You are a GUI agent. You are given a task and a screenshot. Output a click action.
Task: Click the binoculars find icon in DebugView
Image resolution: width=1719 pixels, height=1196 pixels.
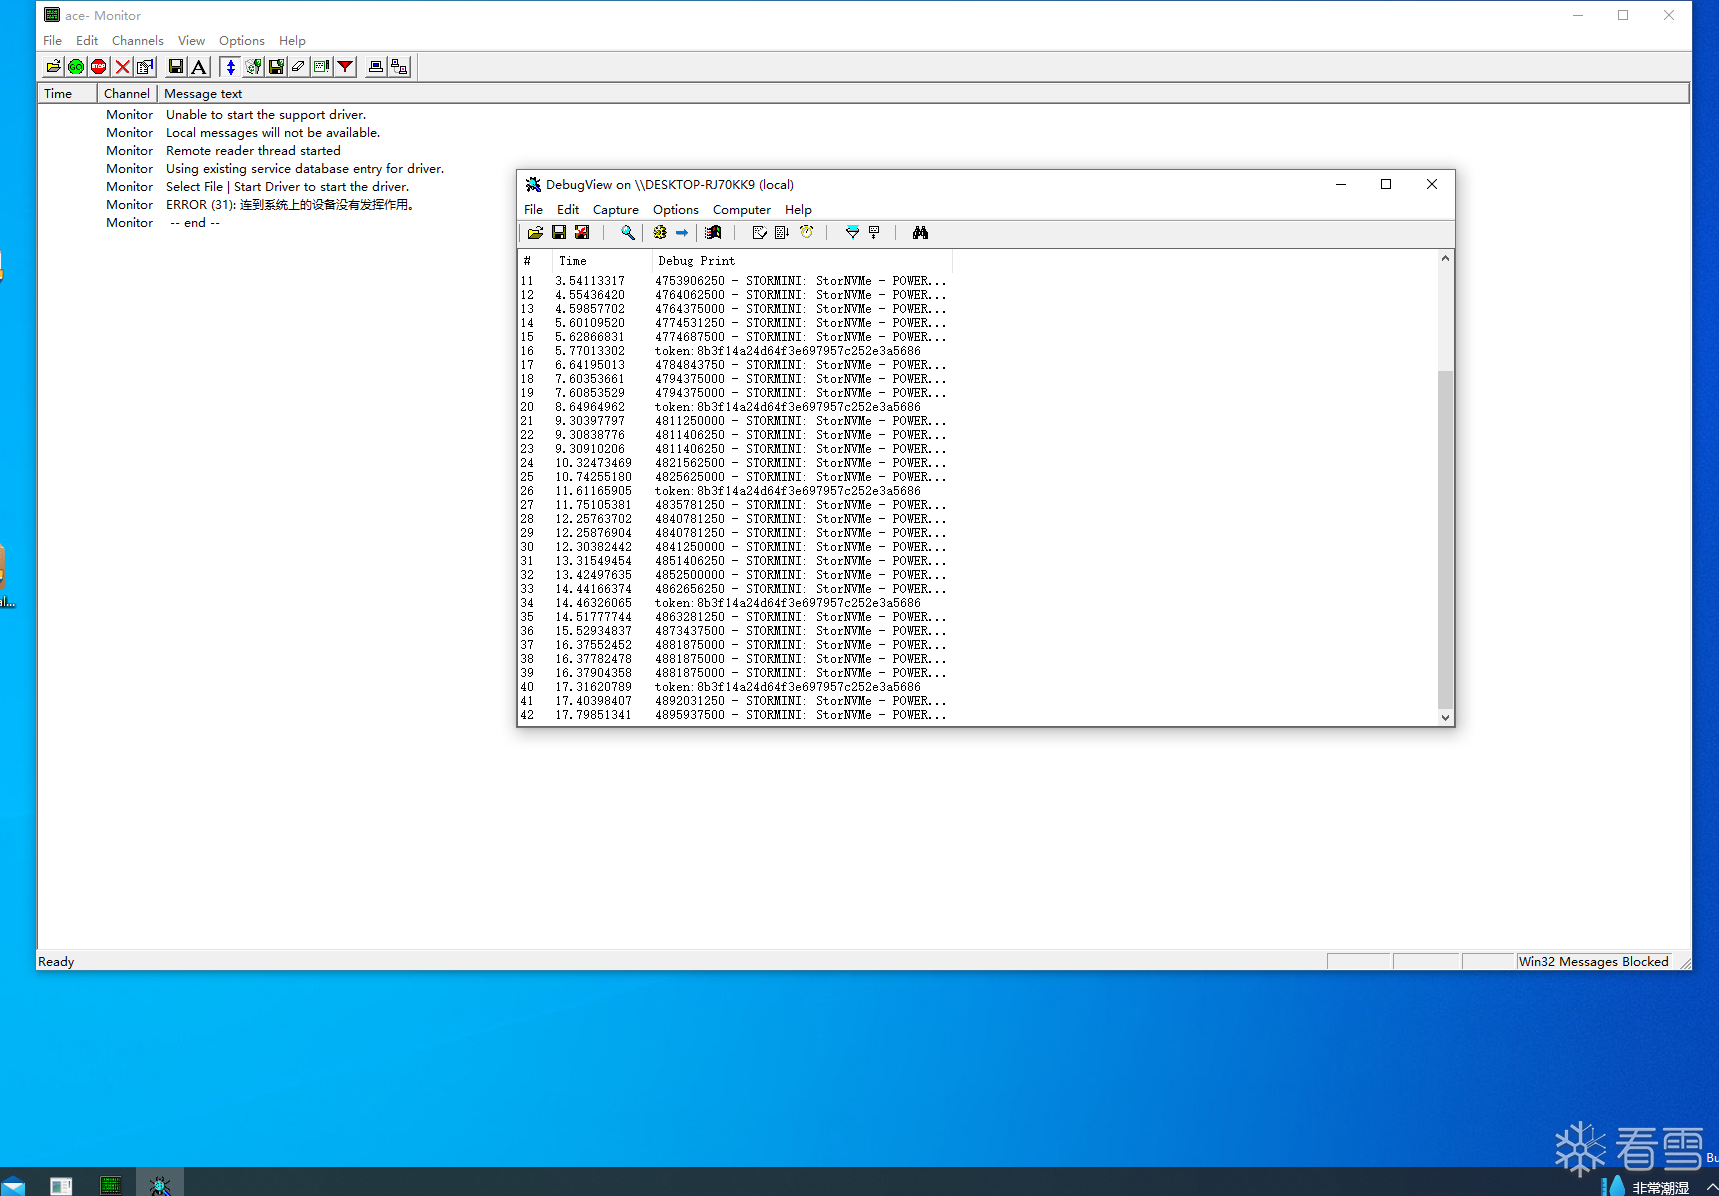click(920, 232)
